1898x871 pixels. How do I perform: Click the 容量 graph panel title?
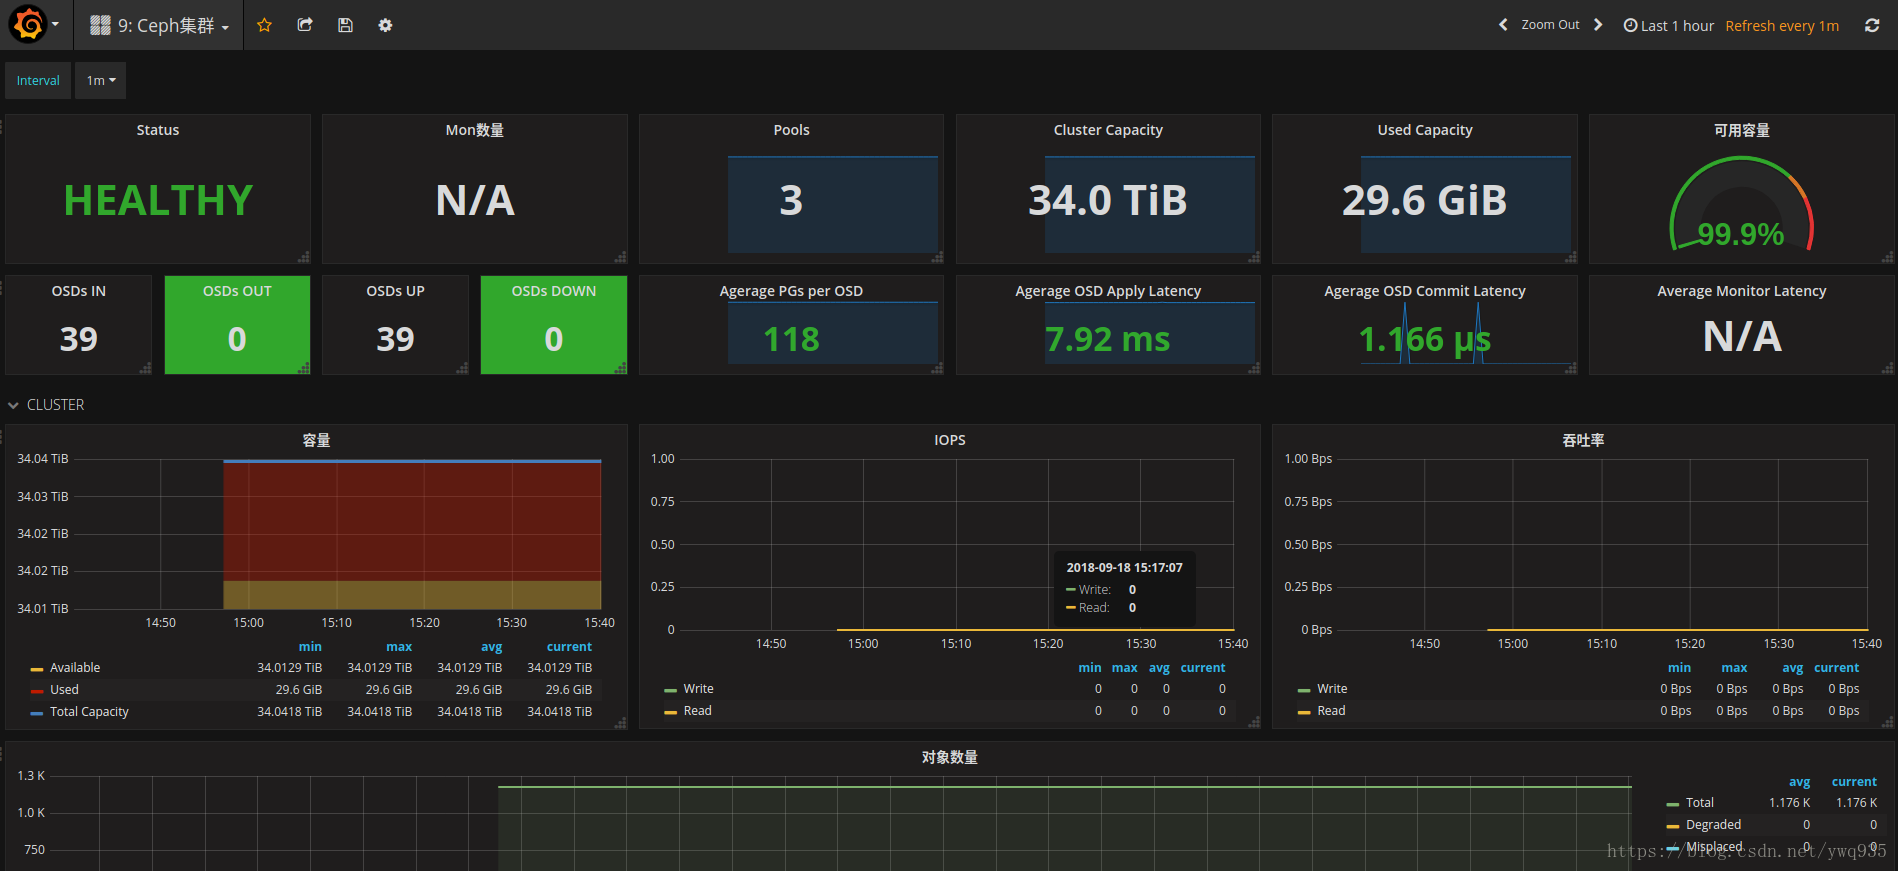click(316, 440)
